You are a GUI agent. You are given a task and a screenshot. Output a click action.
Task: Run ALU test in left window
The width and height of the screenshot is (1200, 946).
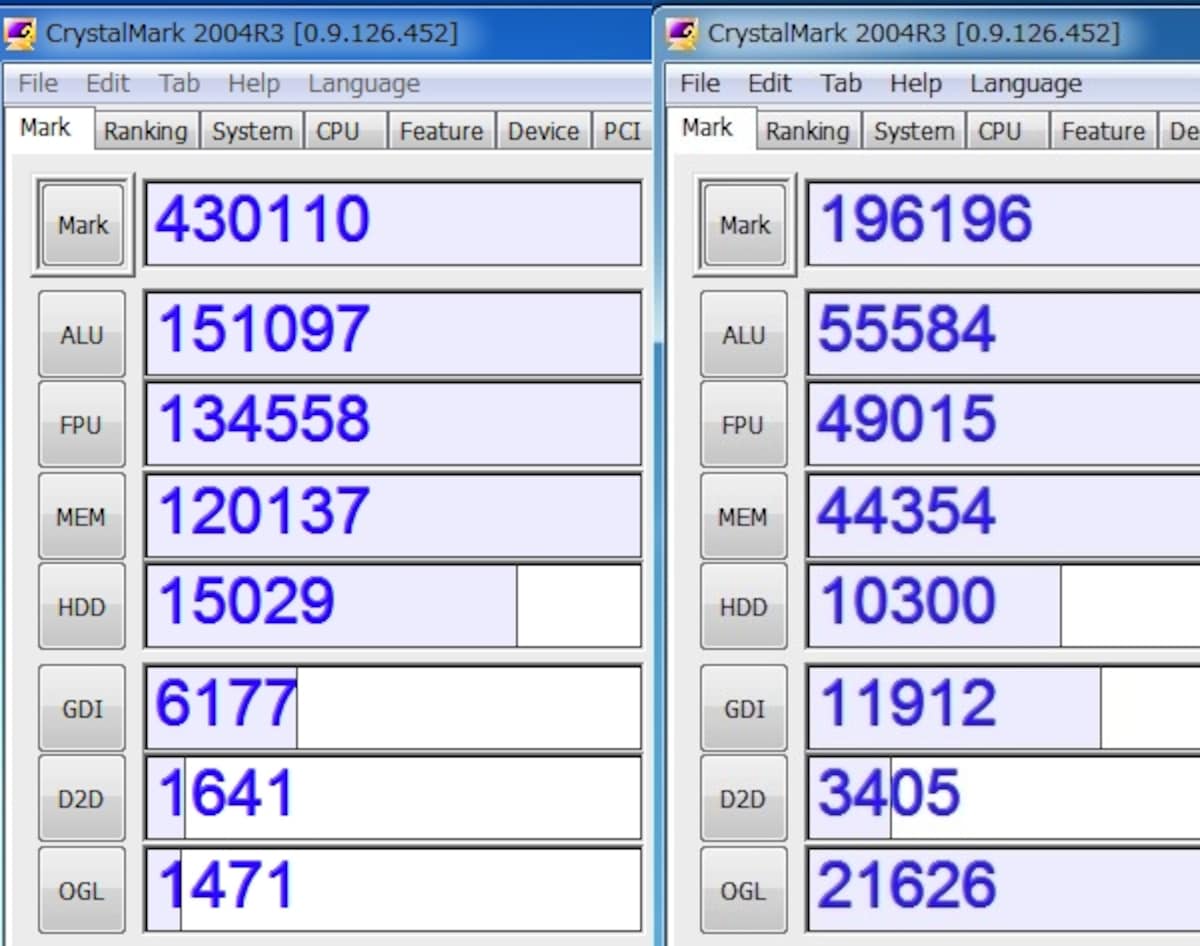82,334
